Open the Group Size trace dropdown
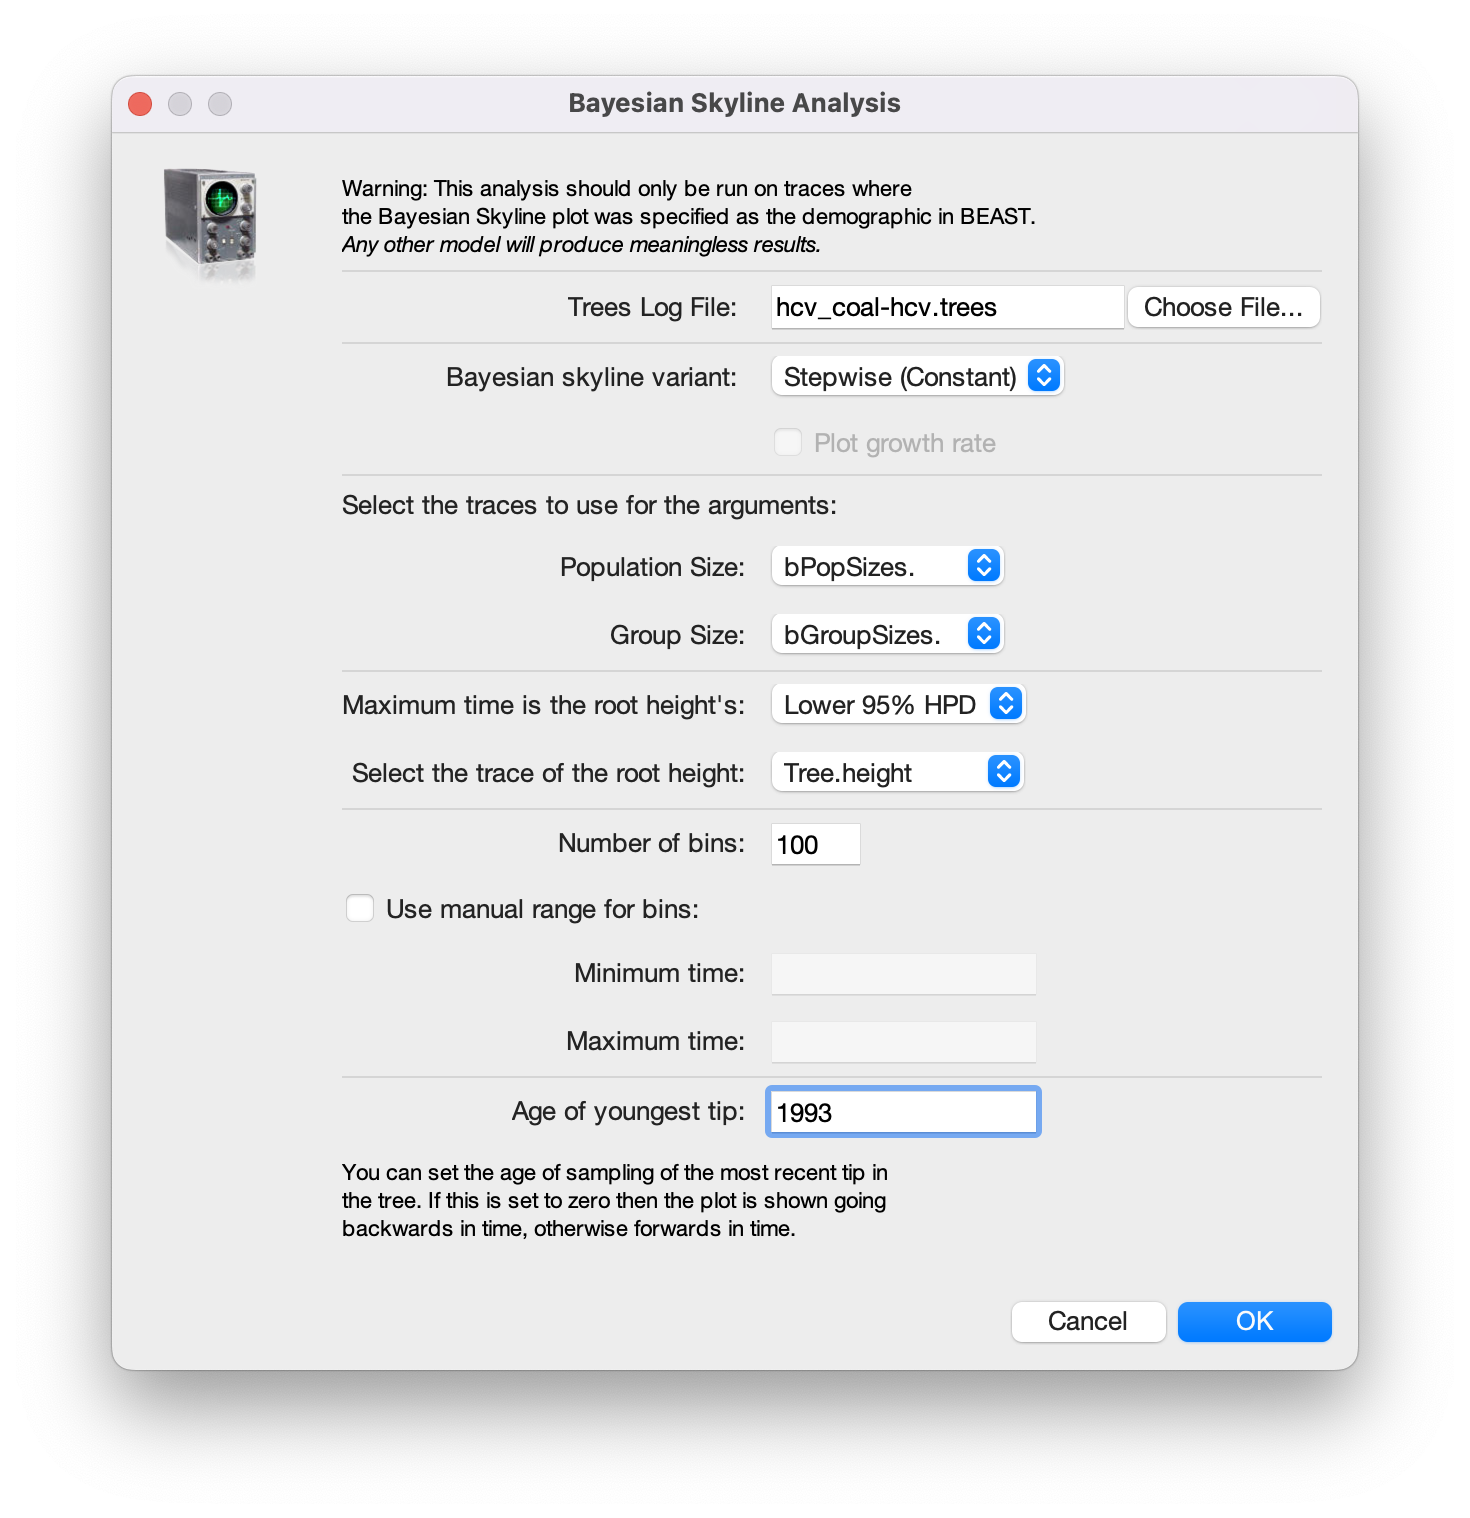This screenshot has width=1470, height=1518. click(x=886, y=635)
